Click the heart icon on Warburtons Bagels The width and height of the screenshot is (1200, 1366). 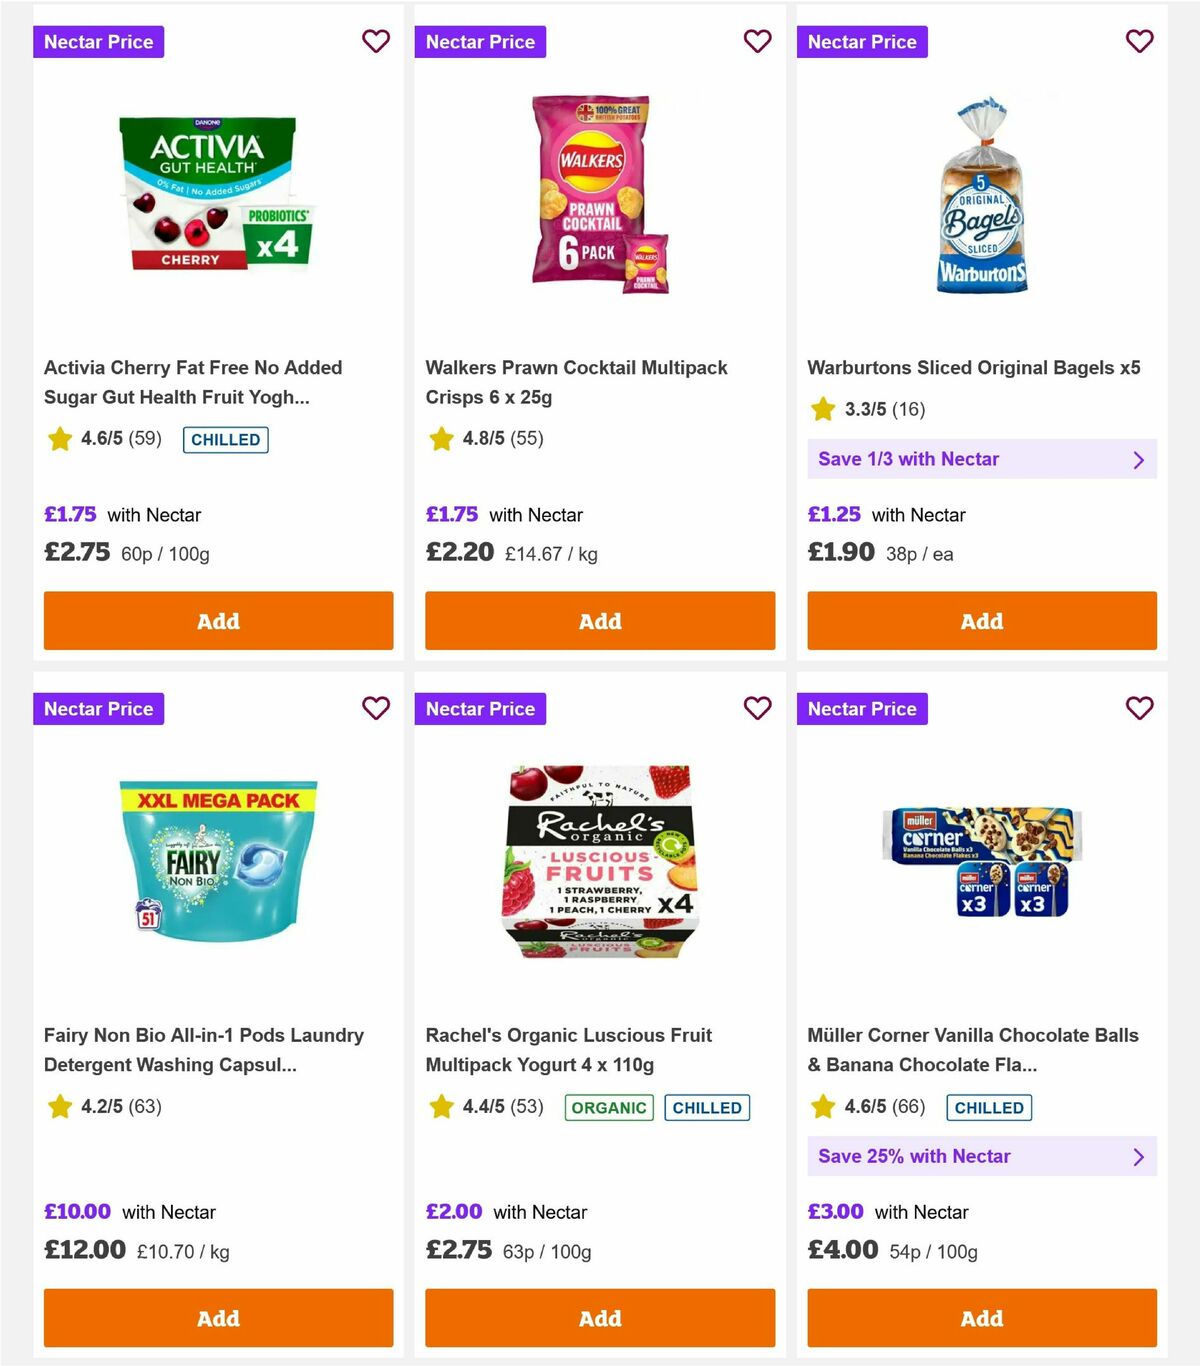coord(1139,41)
